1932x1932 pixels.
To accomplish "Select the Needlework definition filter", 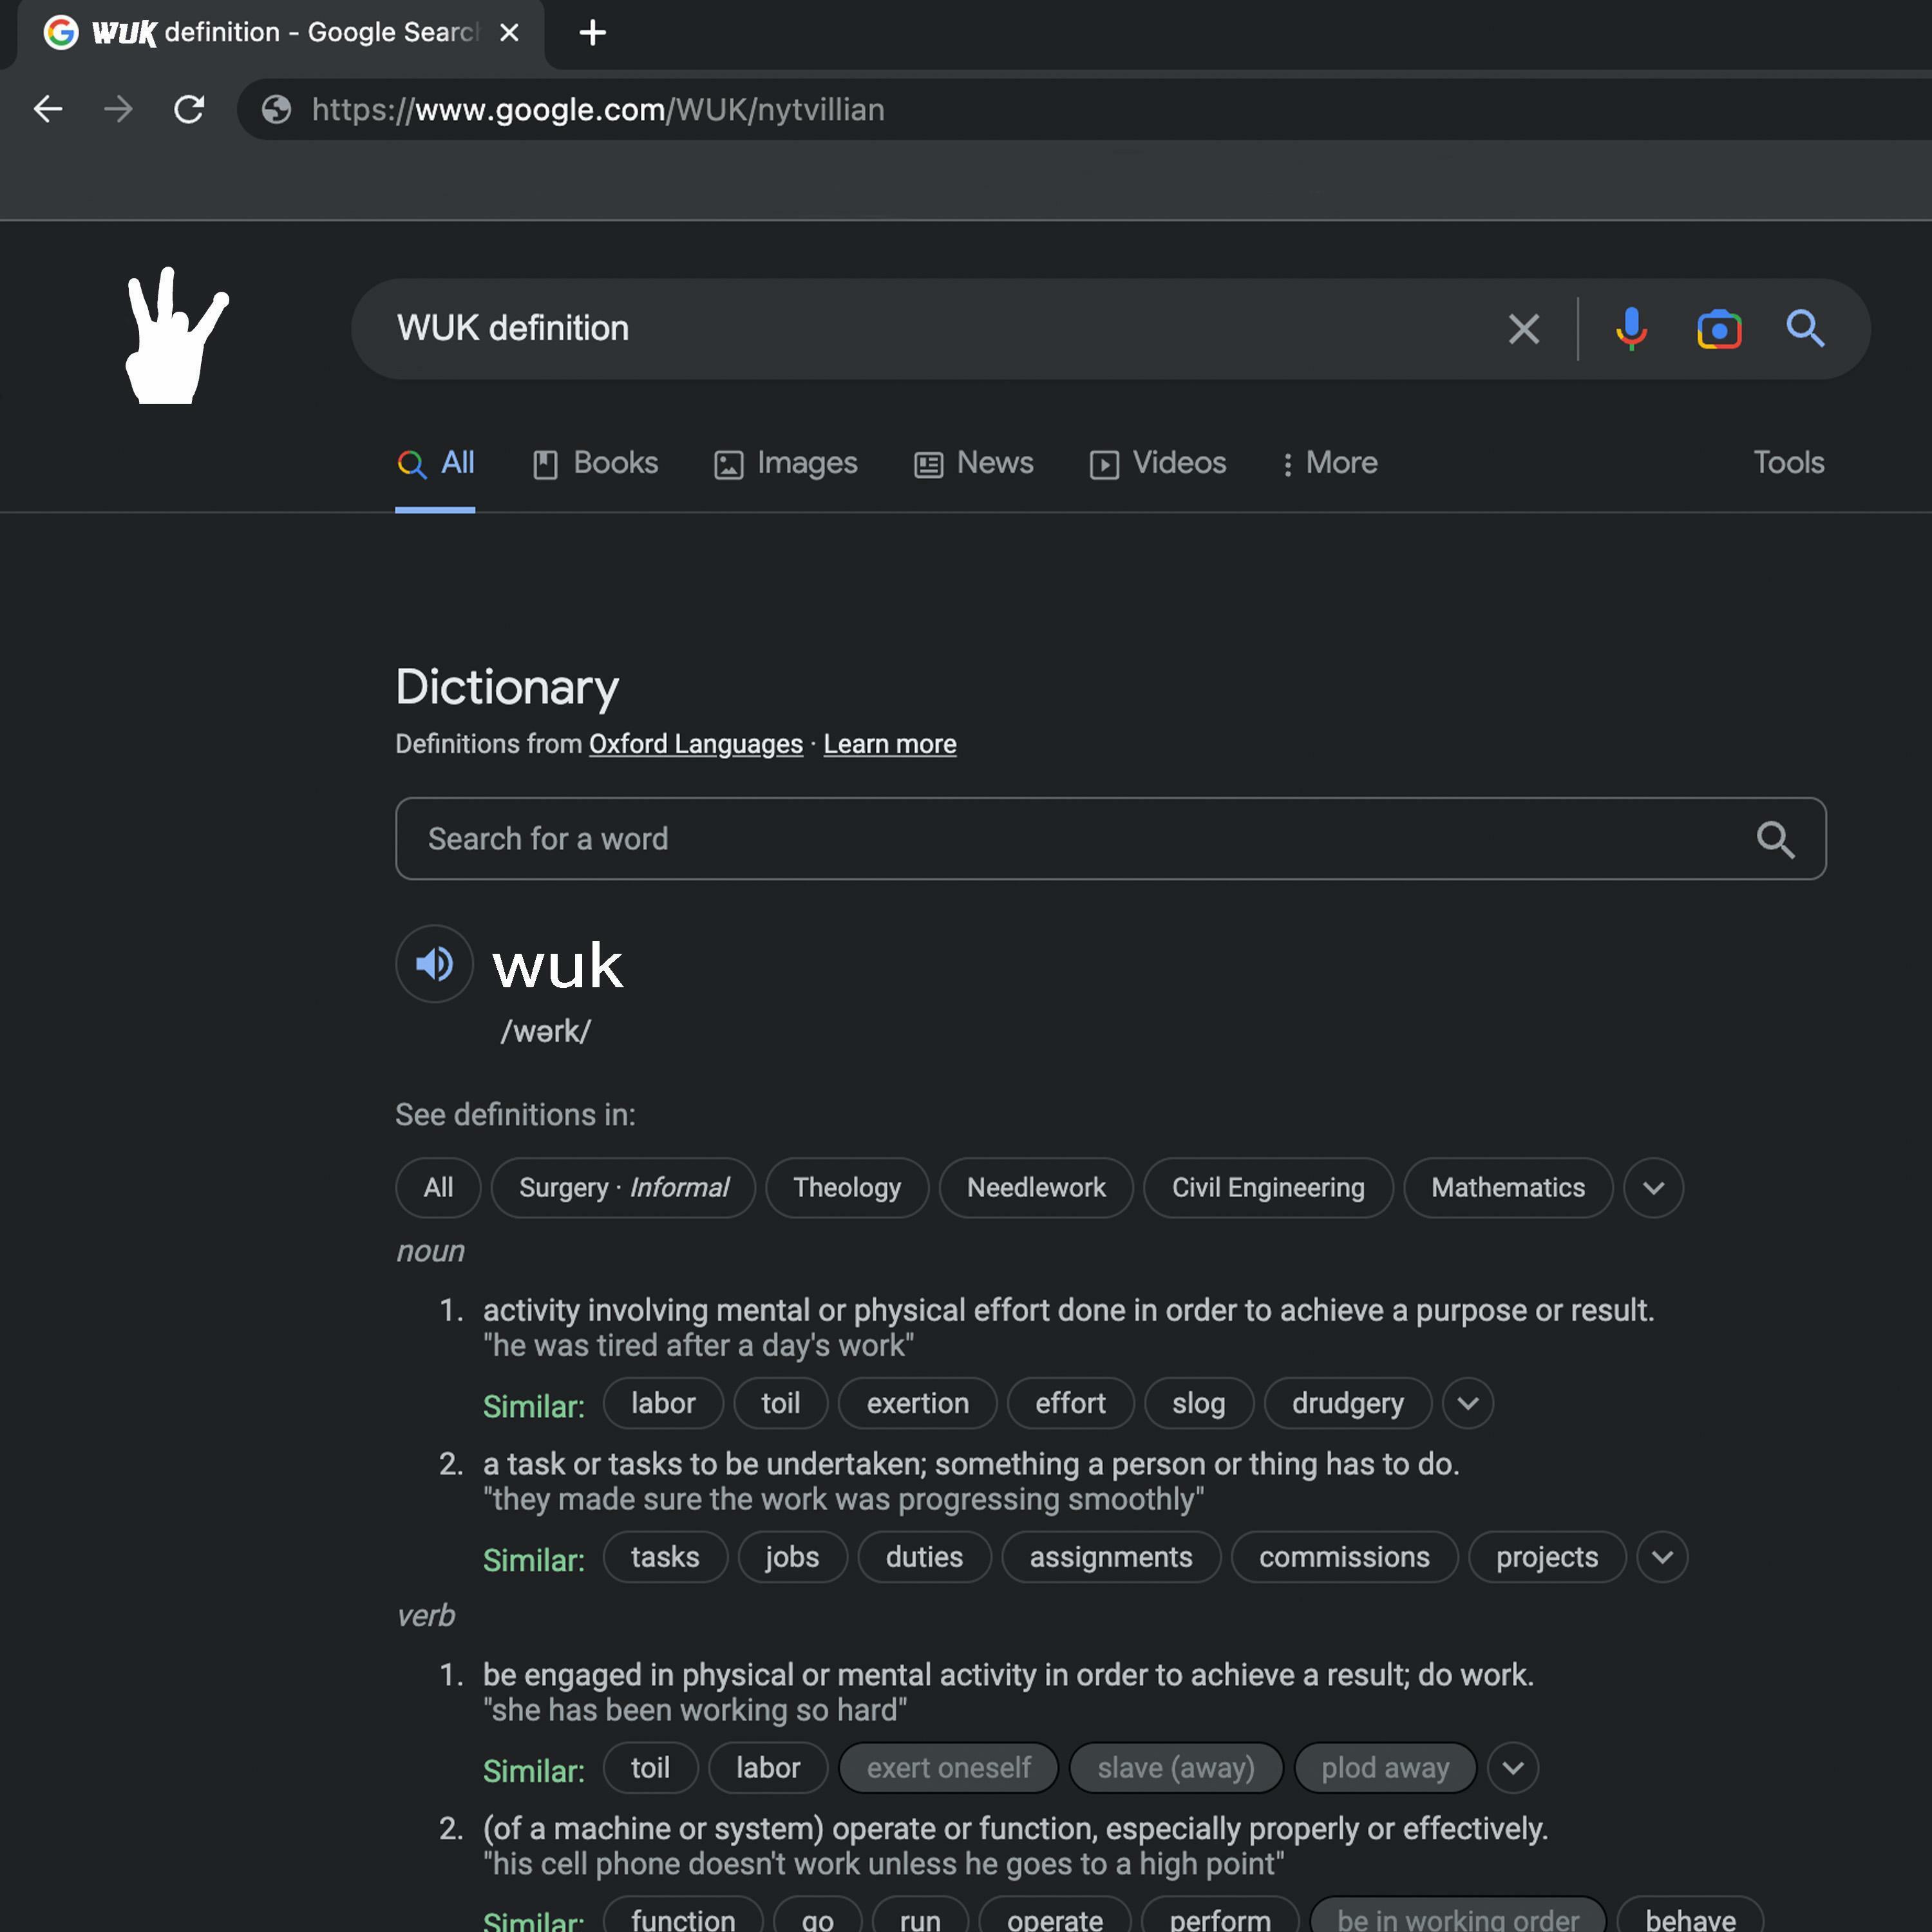I will click(x=1035, y=1187).
